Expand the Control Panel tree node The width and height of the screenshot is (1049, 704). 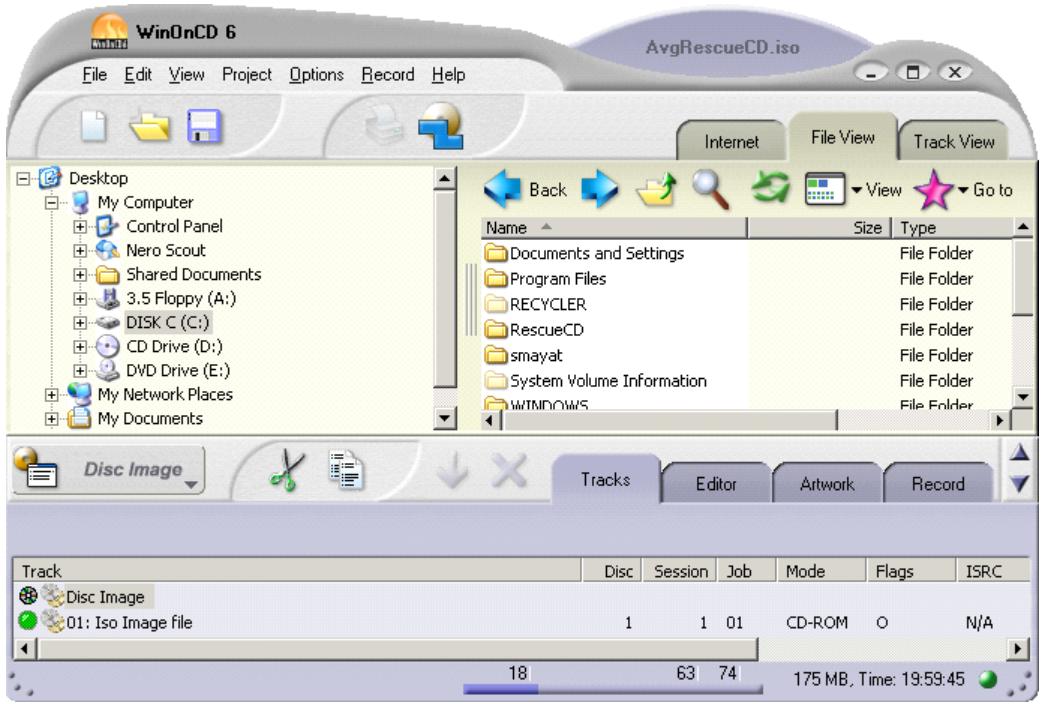coord(80,226)
